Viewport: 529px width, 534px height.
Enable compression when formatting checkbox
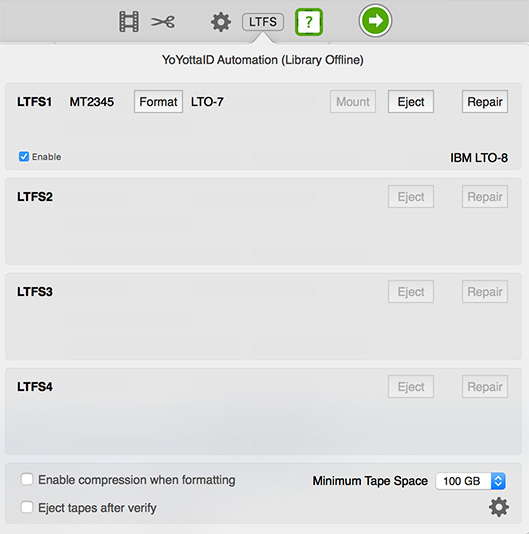coord(27,479)
